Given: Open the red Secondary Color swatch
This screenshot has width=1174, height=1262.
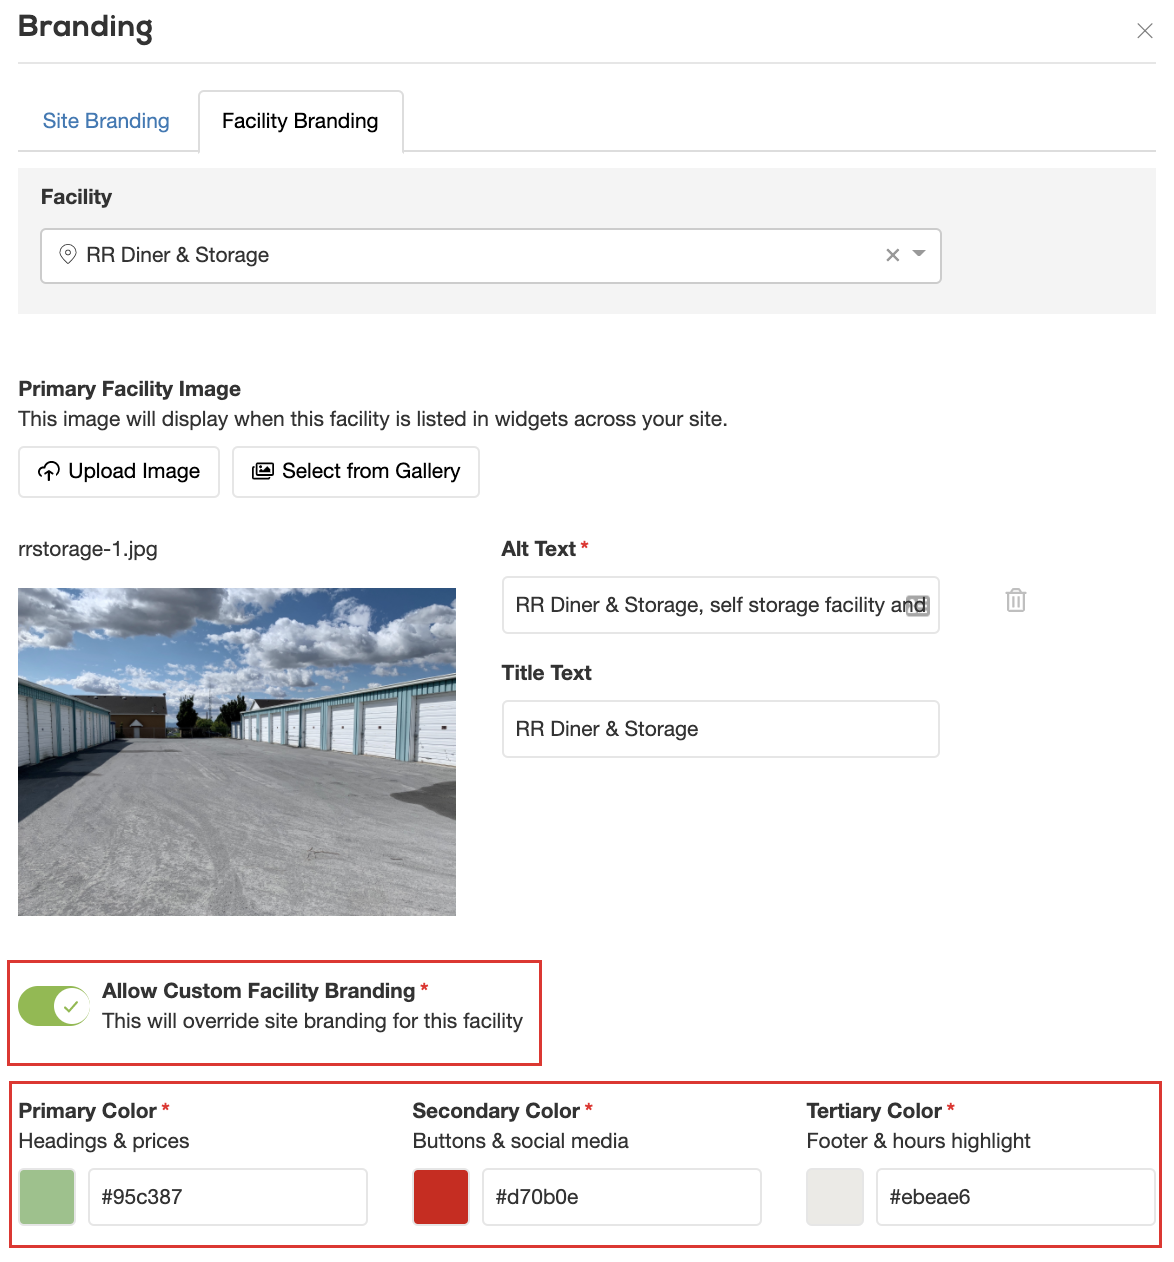Looking at the screenshot, I should 441,1197.
